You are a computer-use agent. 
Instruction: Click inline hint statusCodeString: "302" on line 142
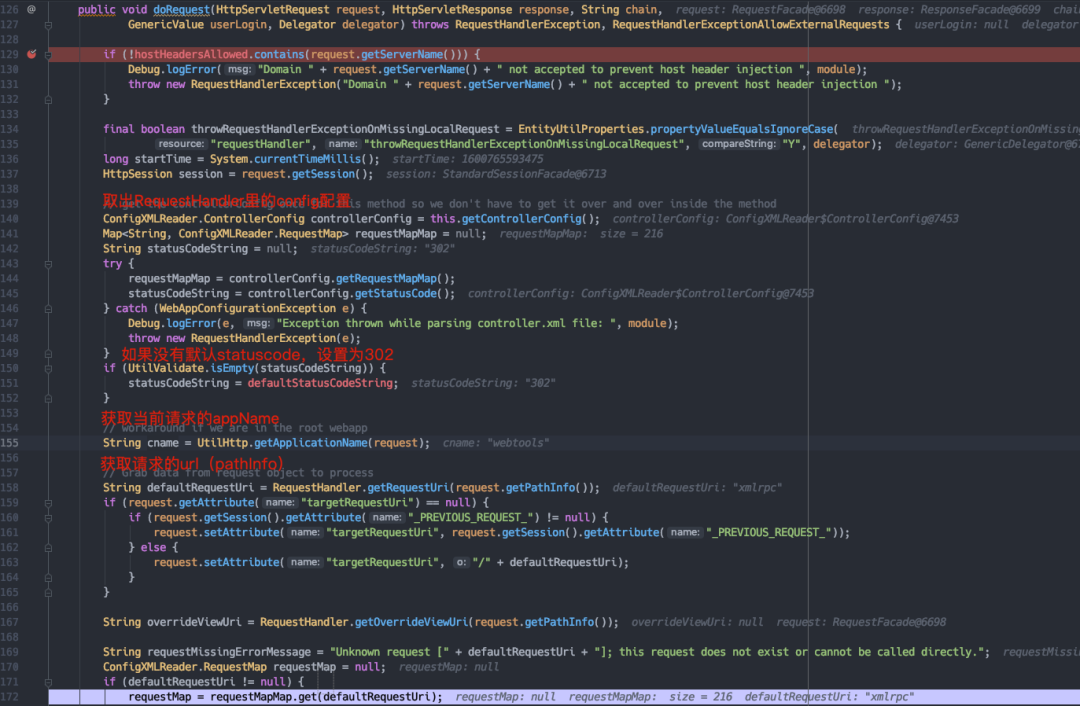[383, 249]
